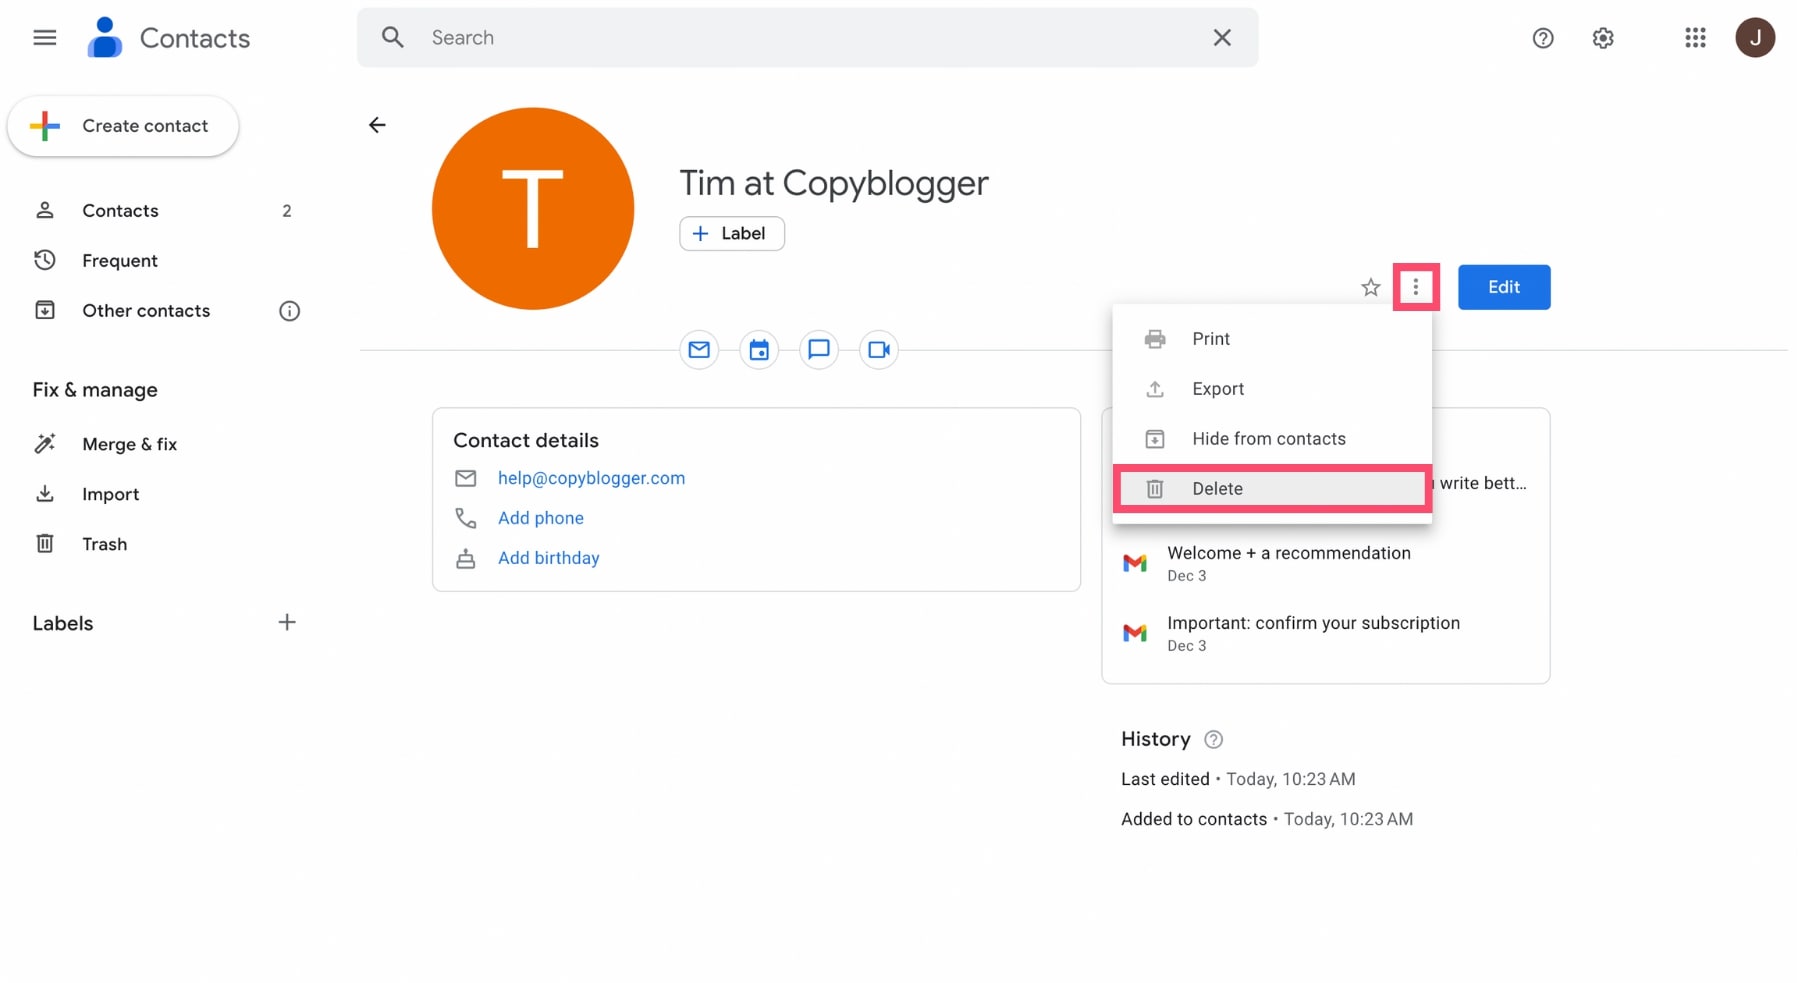The width and height of the screenshot is (1800, 983).
Task: Click the email envelope icon in Contact details
Action: [x=466, y=479]
